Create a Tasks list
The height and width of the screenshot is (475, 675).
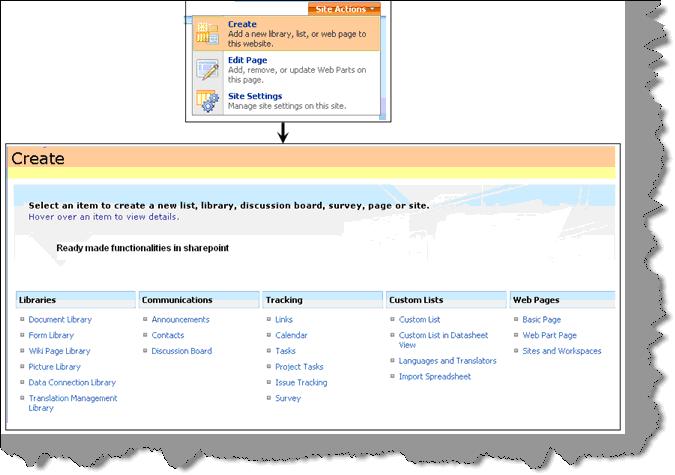[285, 351]
